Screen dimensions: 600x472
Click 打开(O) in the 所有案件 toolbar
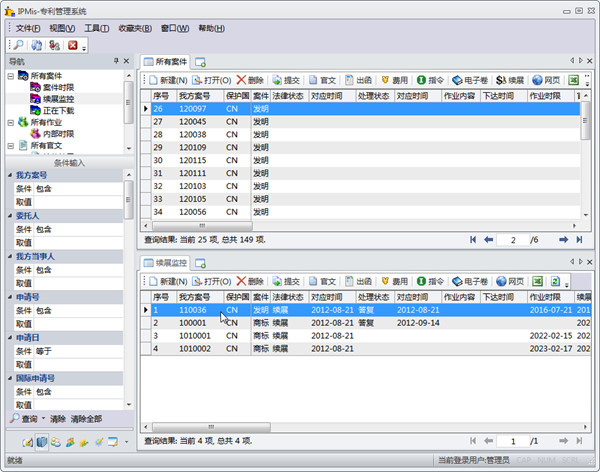(x=212, y=80)
